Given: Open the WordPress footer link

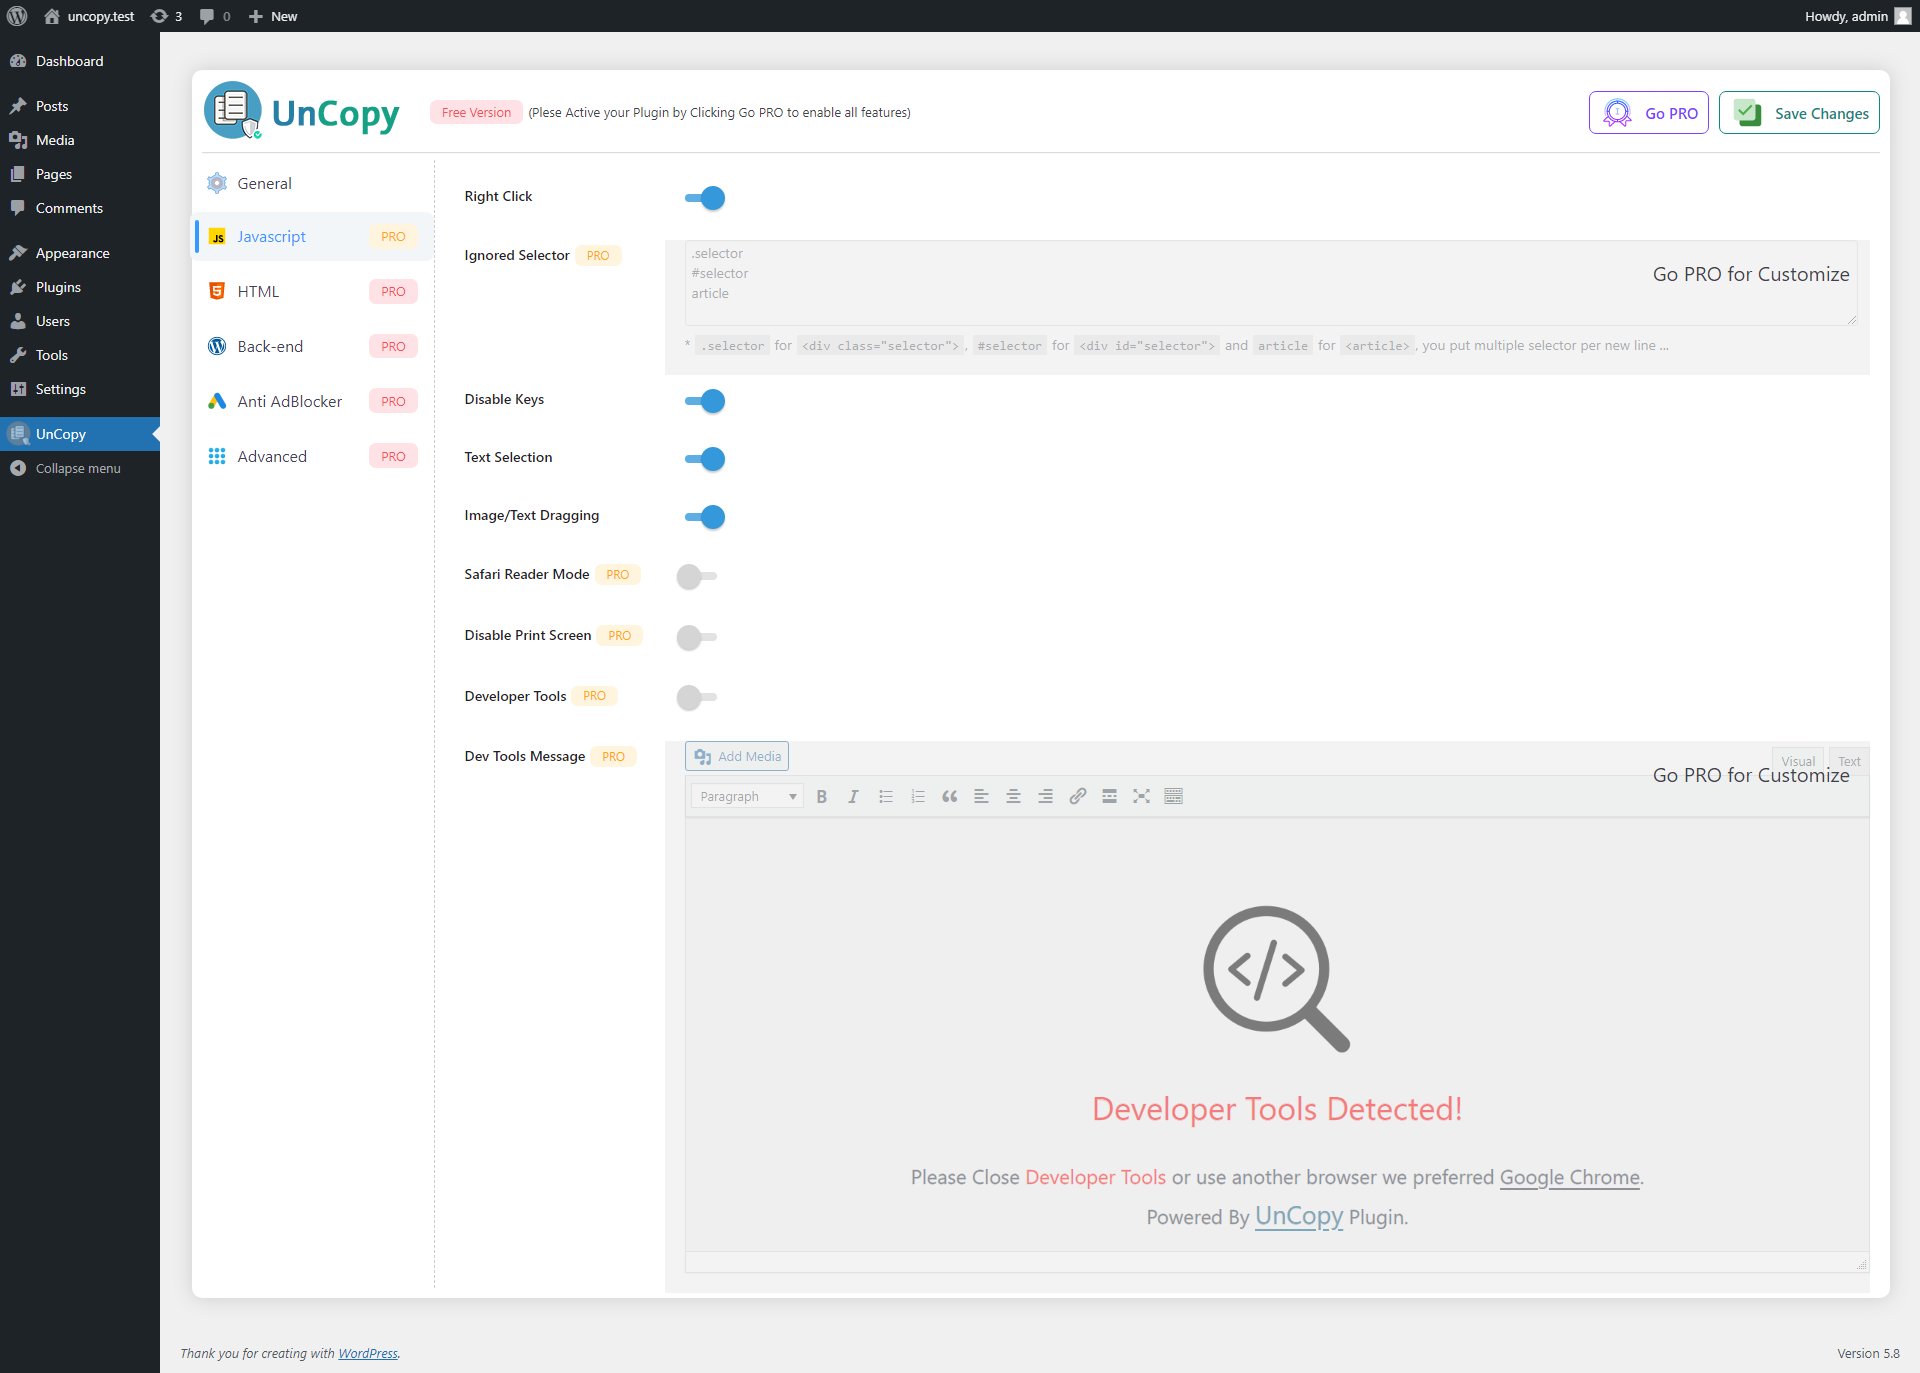Looking at the screenshot, I should (368, 1353).
